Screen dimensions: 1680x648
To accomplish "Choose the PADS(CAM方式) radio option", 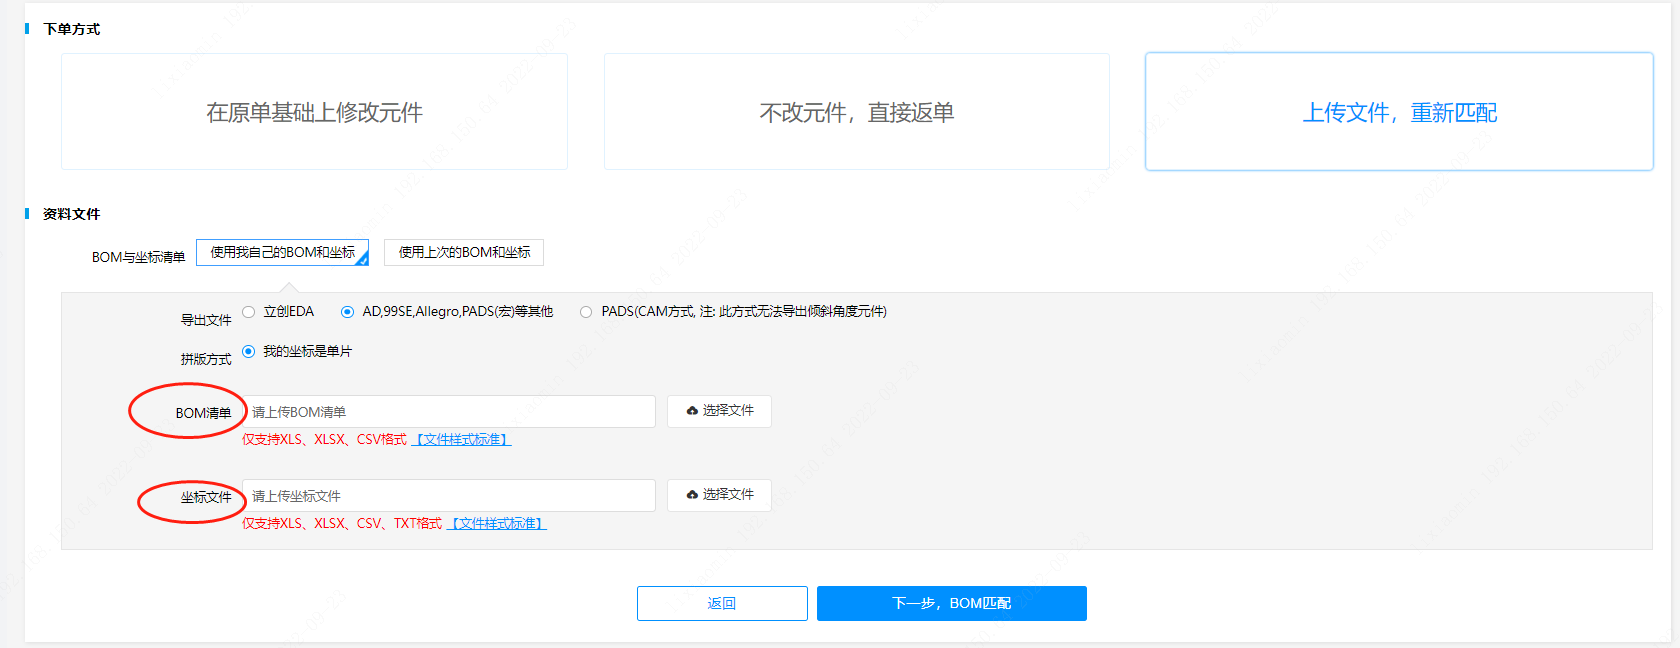I will pos(586,312).
